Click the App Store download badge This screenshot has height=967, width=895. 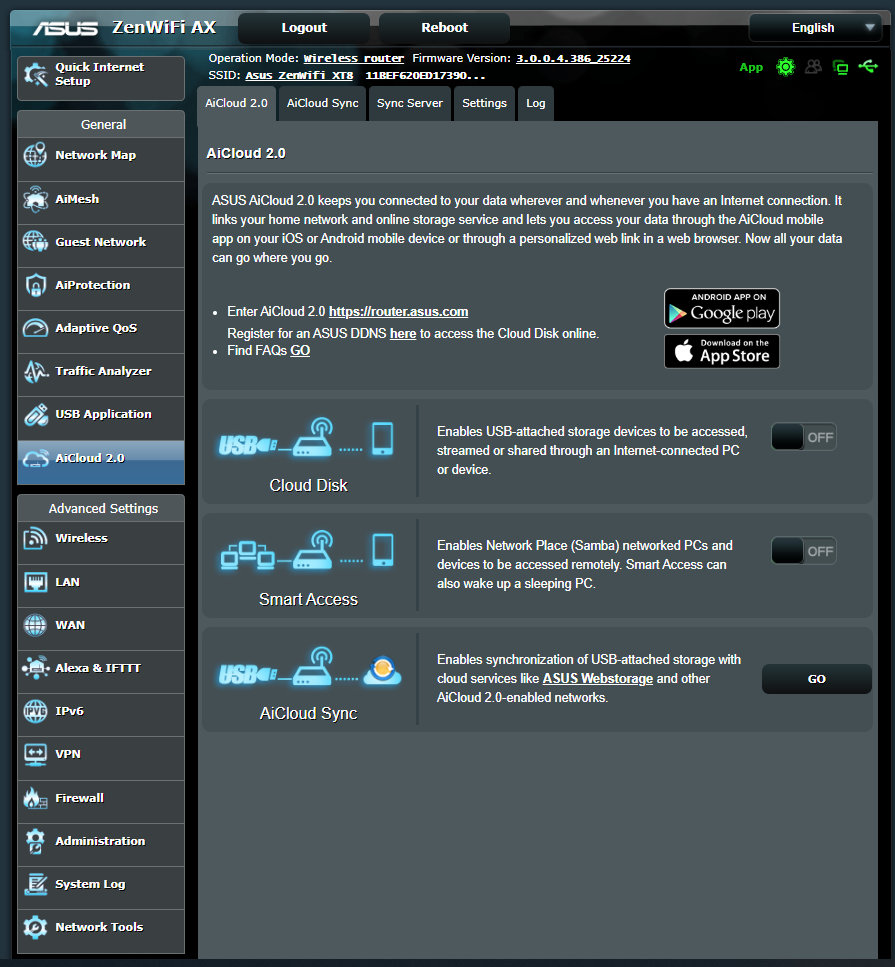pyautogui.click(x=722, y=352)
